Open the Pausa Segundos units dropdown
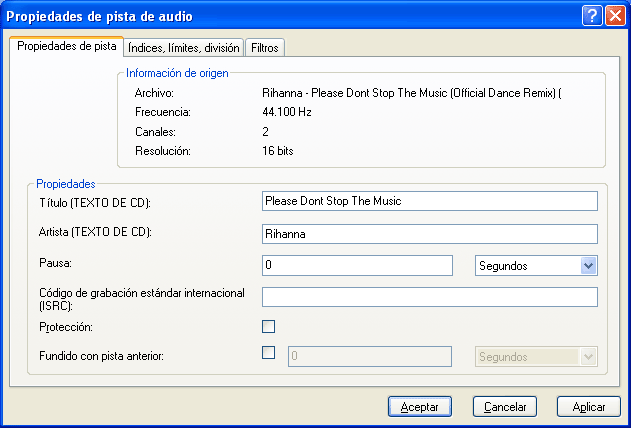631x428 pixels. point(588,265)
